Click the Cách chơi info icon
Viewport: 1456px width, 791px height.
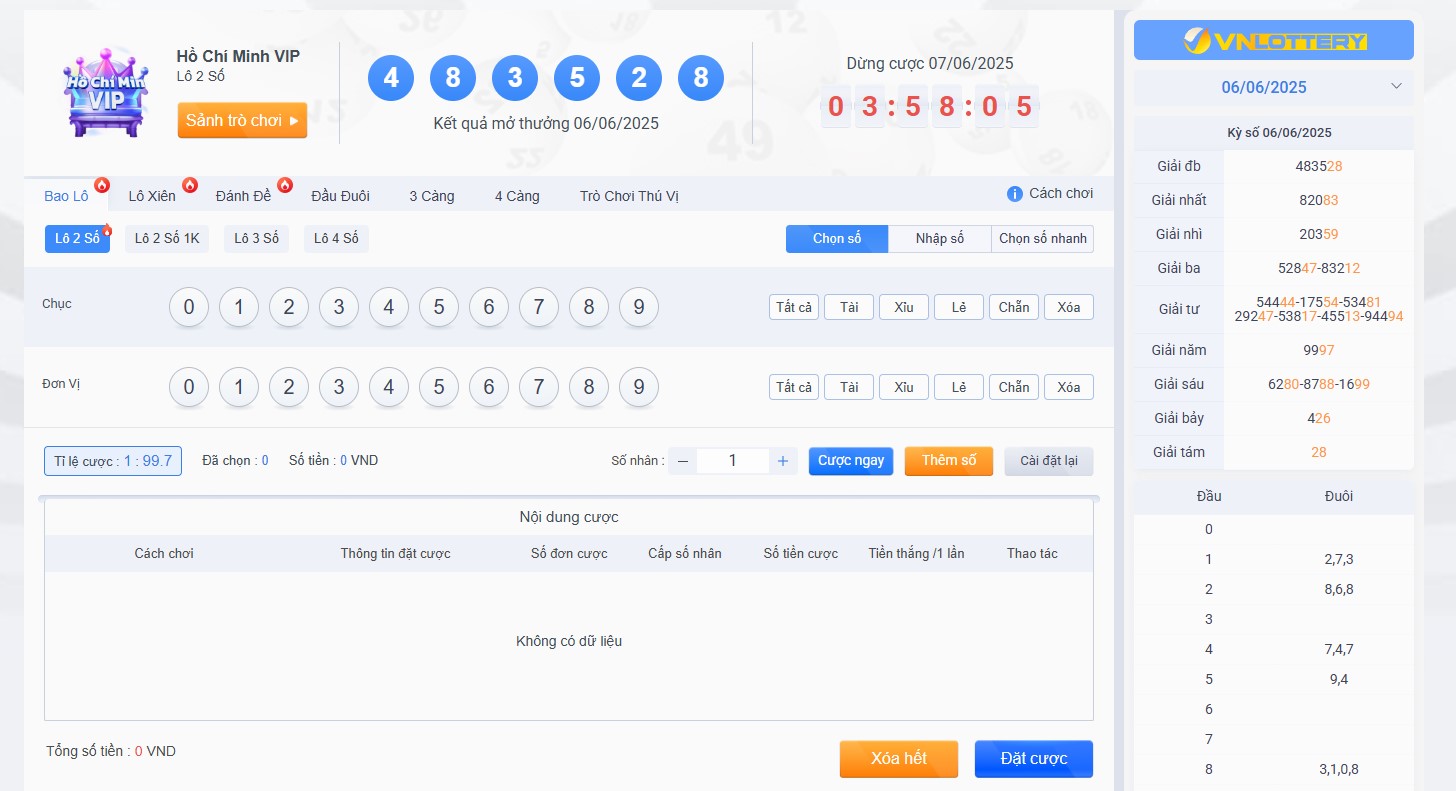tap(1014, 194)
